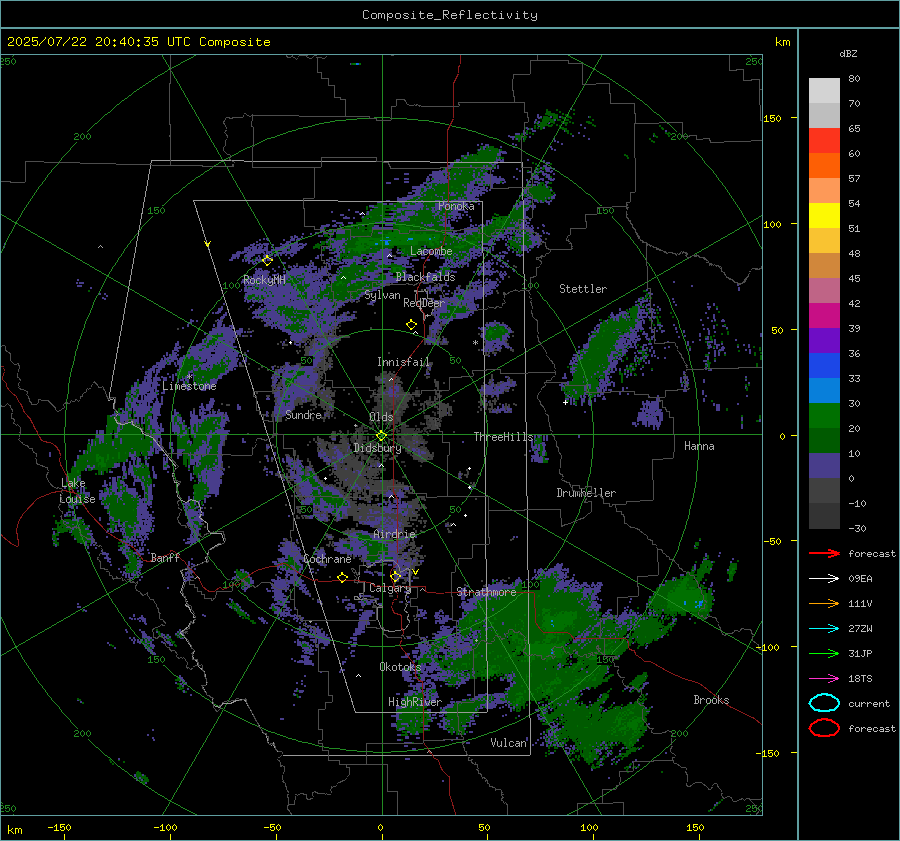Click the magenta 18TS arrow icon
This screenshot has width=900, height=841.
824,679
